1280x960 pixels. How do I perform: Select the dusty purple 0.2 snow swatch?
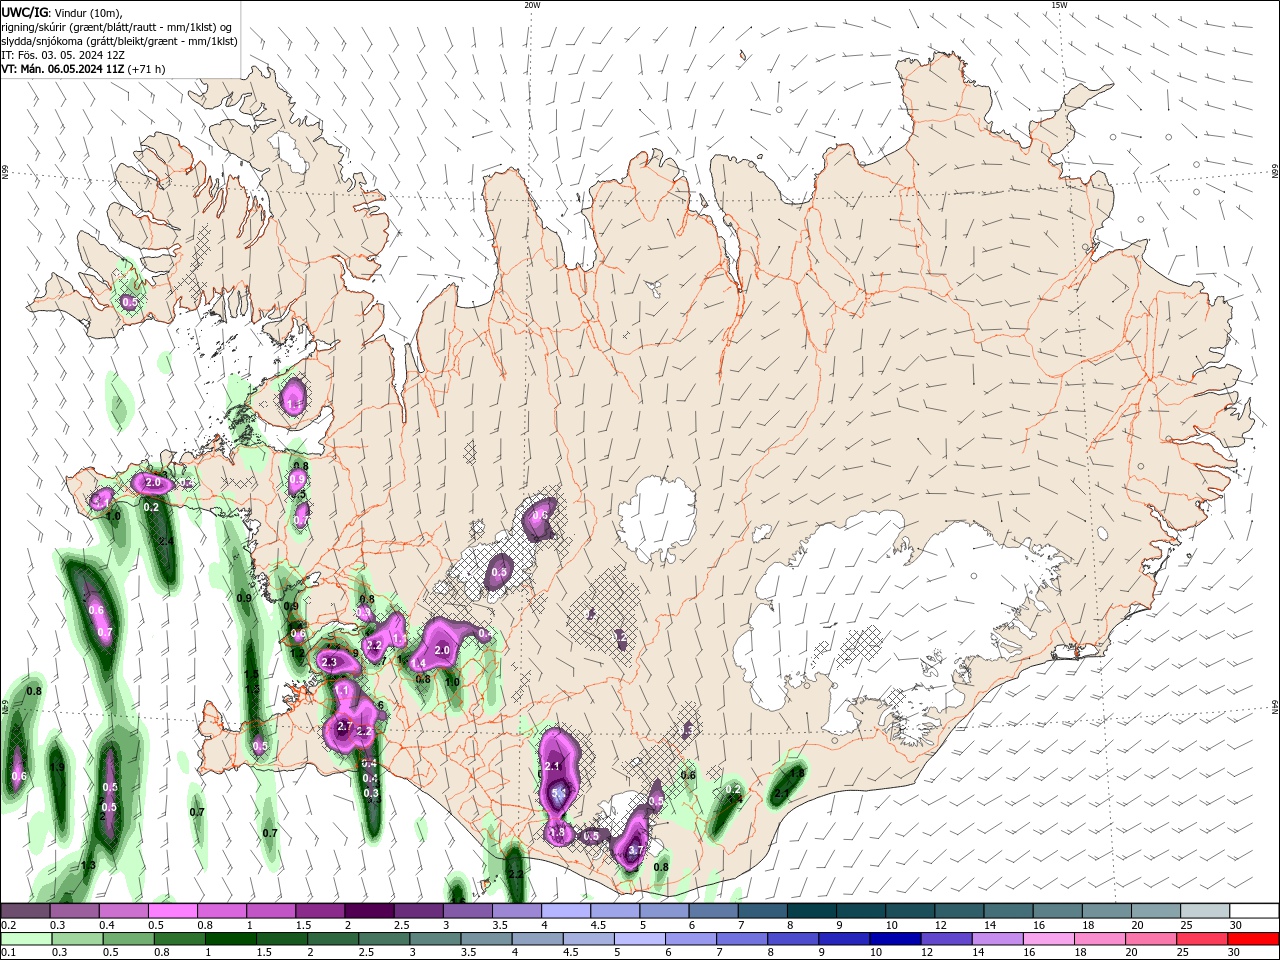(25, 911)
